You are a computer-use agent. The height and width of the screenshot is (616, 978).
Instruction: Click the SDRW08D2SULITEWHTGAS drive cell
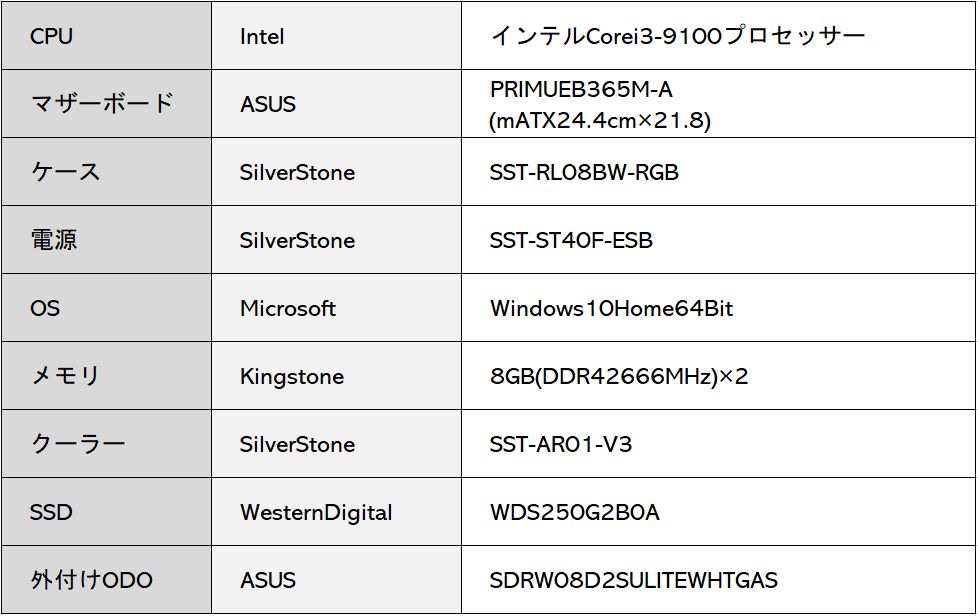tap(719, 580)
